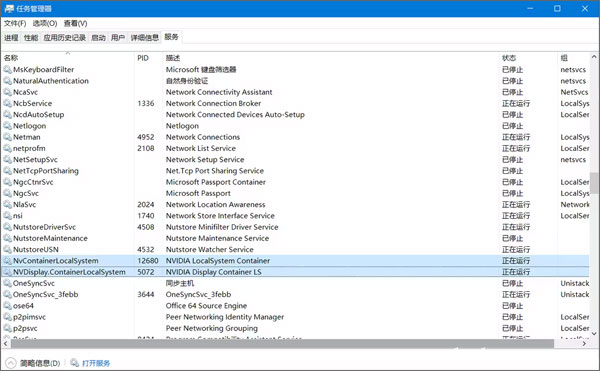Switch to the 详细信息 tab
This screenshot has height=371, width=600.
point(145,37)
